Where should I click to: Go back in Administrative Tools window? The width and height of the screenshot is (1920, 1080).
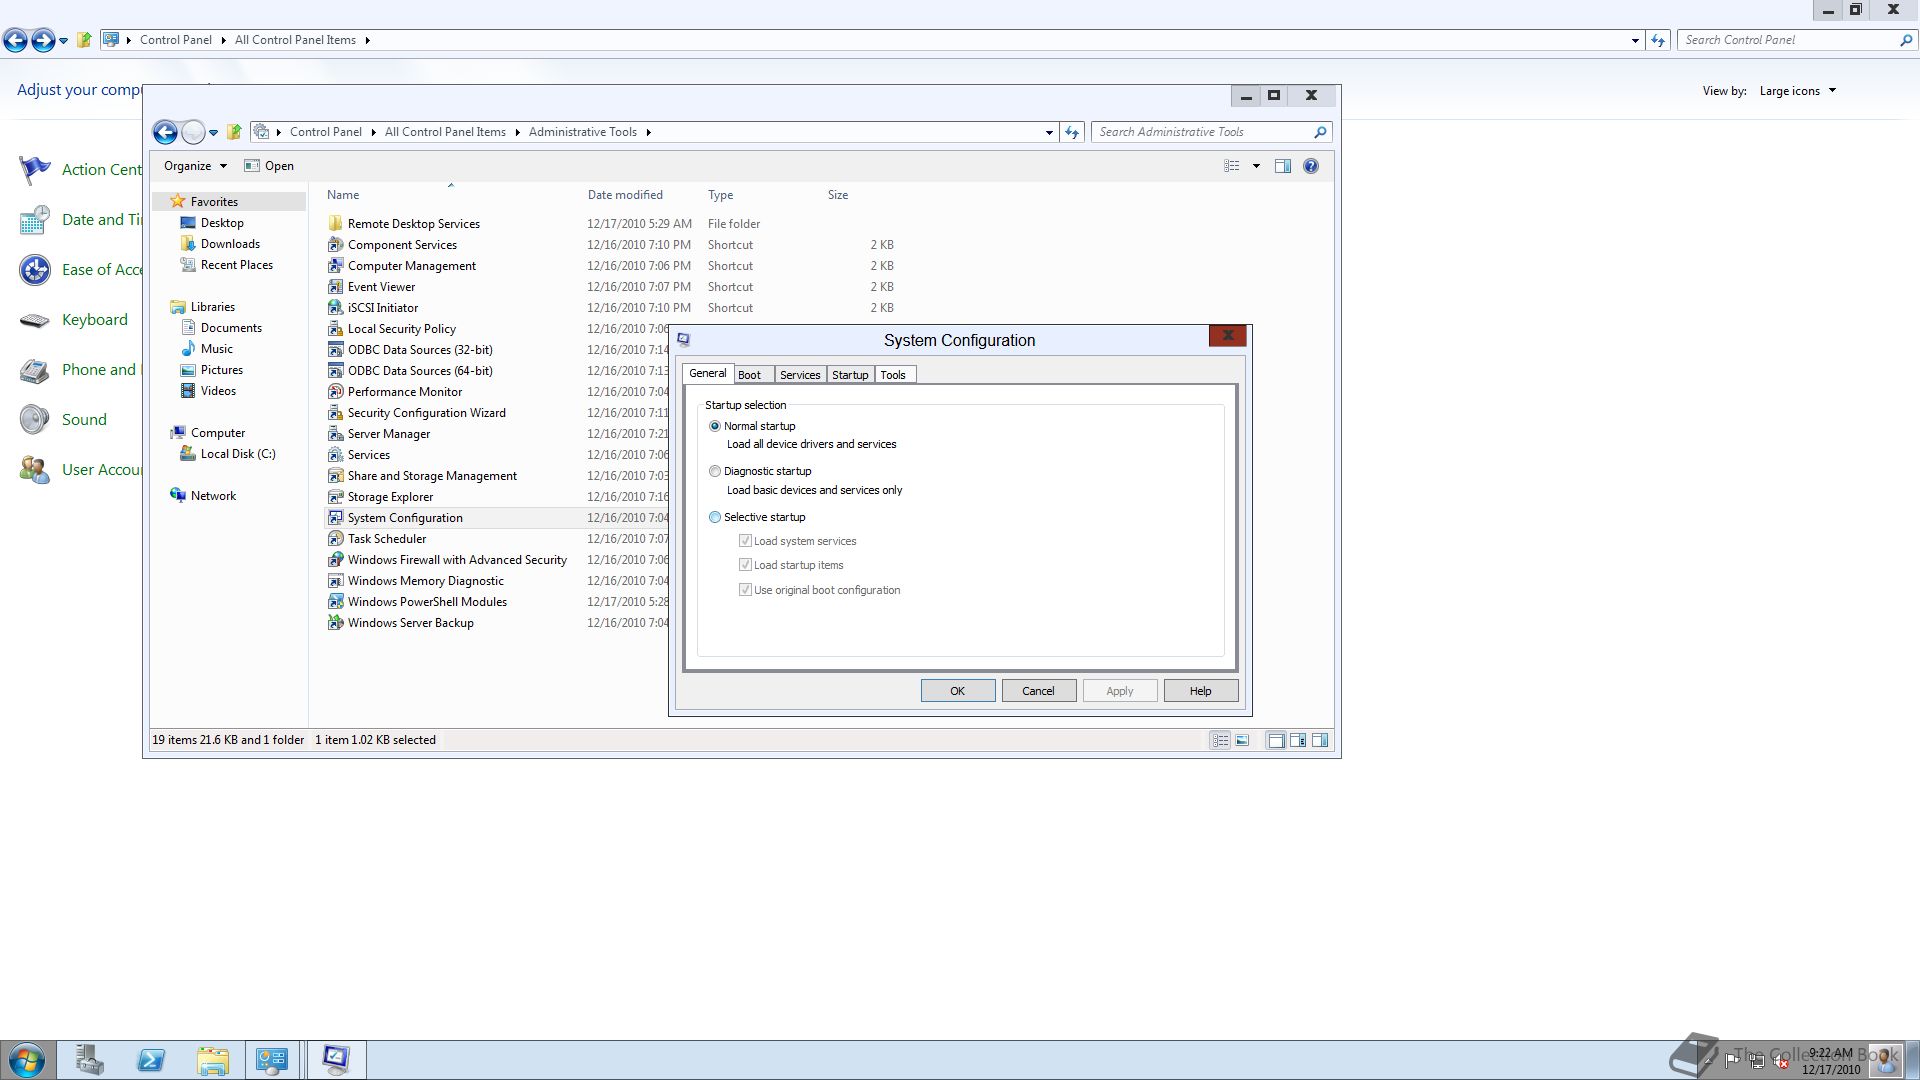[165, 132]
